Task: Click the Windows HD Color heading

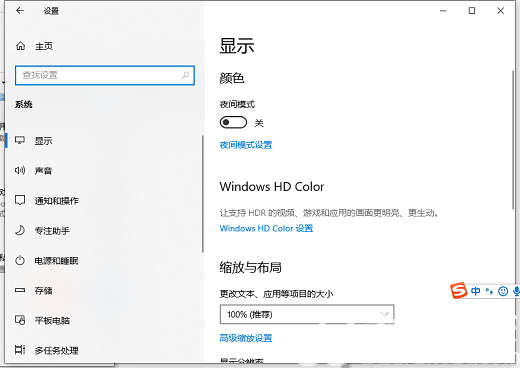Action: coord(272,187)
